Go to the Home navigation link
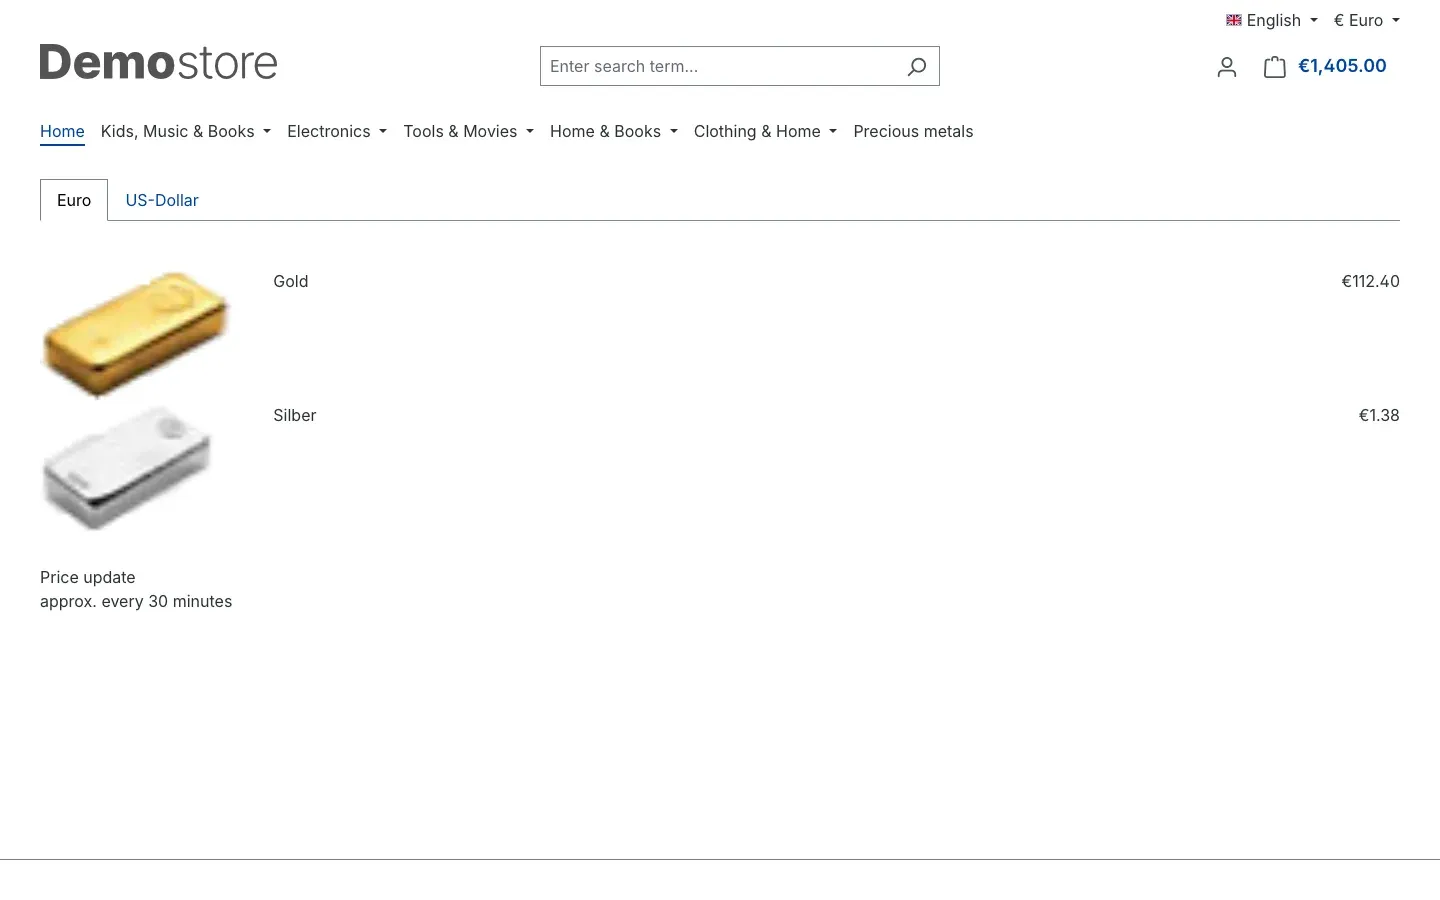1440x900 pixels. click(x=62, y=131)
